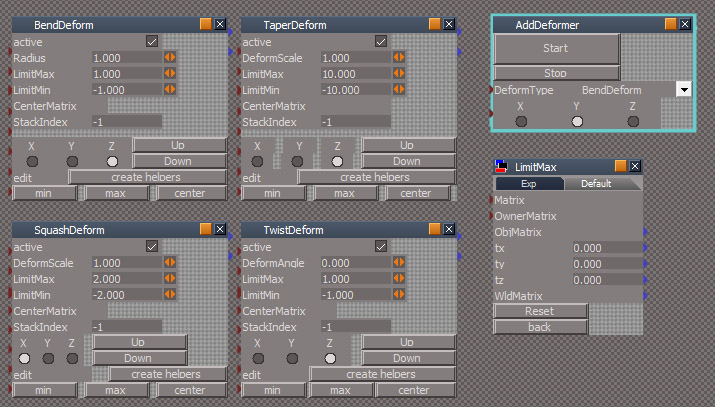The height and width of the screenshot is (407, 715).
Task: Close the AddDeformer node
Action: (684, 24)
